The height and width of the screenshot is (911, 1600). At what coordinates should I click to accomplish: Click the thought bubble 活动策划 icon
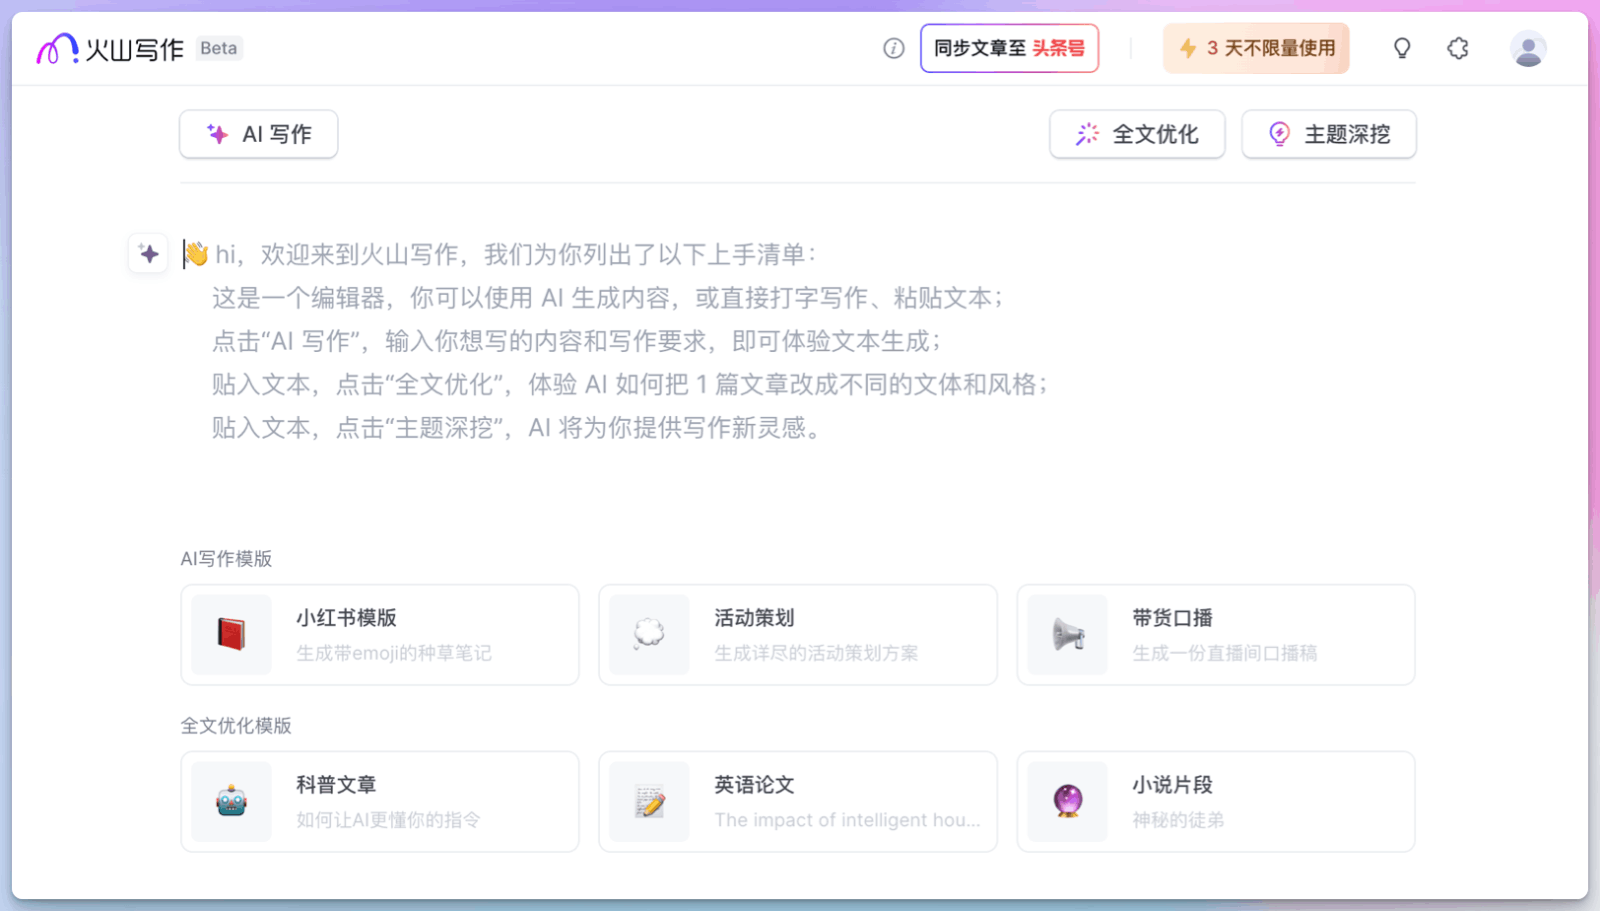[x=649, y=634]
